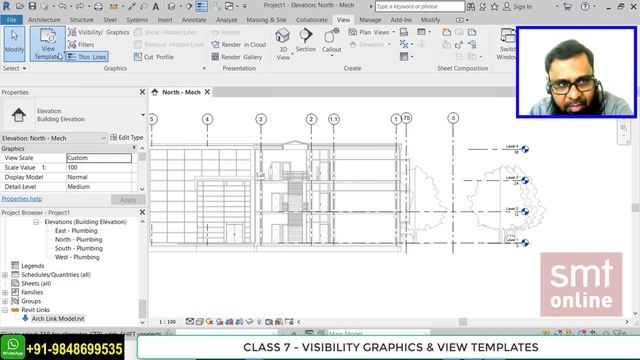Open the Filters tool
This screenshot has height=360, width=640.
point(81,44)
